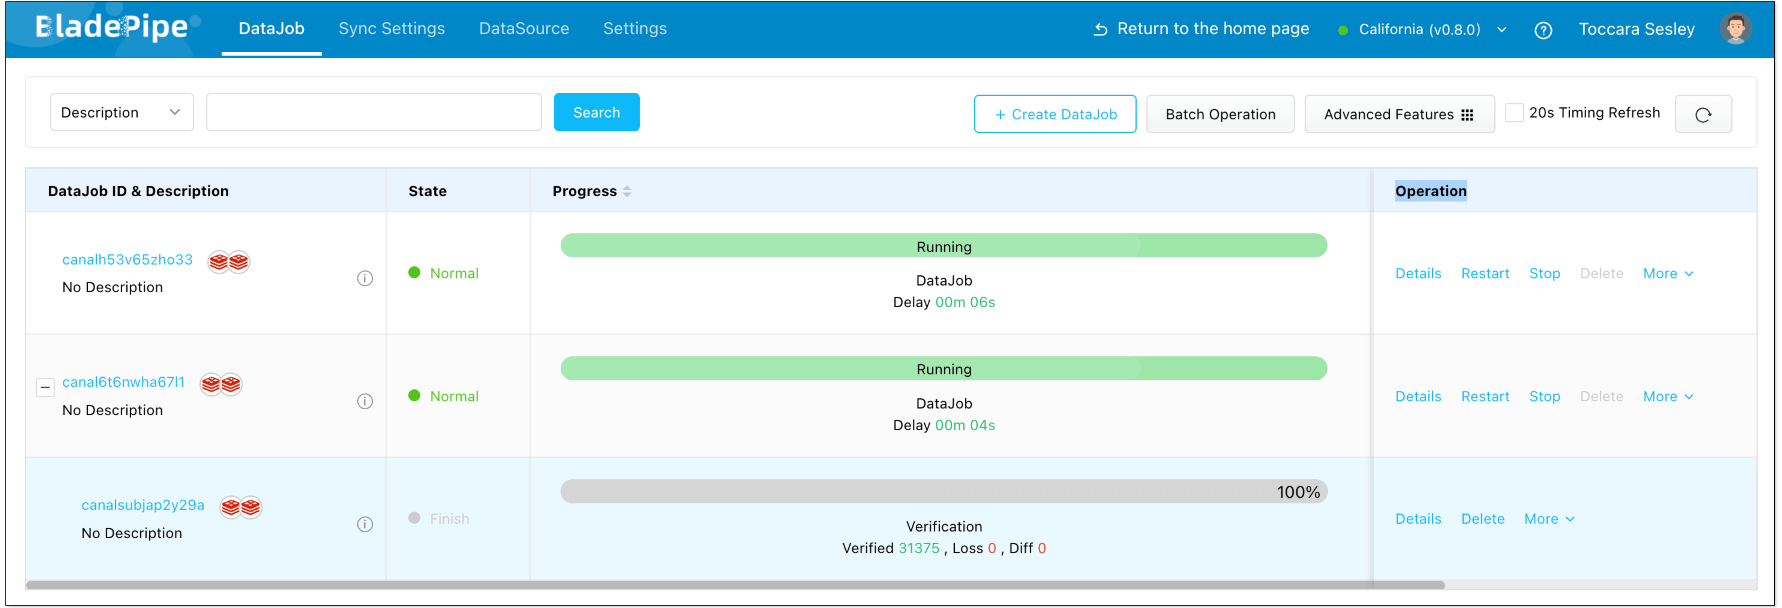
Task: Enable the 20s Timing Refresh checkbox
Action: [1514, 113]
